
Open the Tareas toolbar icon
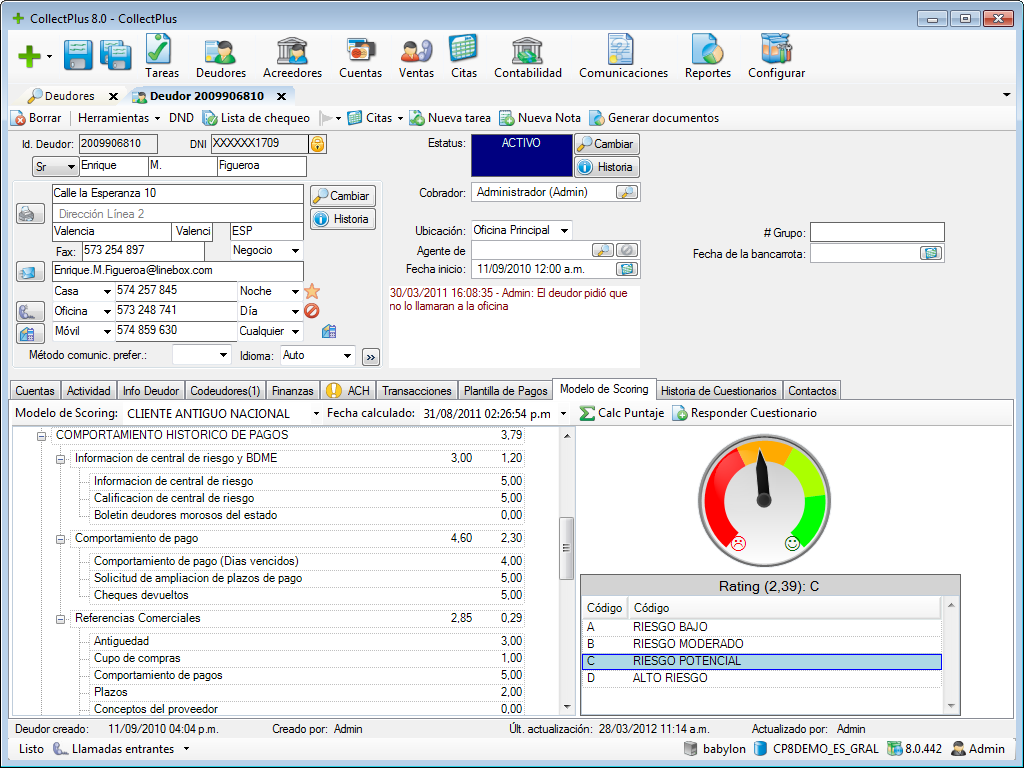pyautogui.click(x=161, y=56)
